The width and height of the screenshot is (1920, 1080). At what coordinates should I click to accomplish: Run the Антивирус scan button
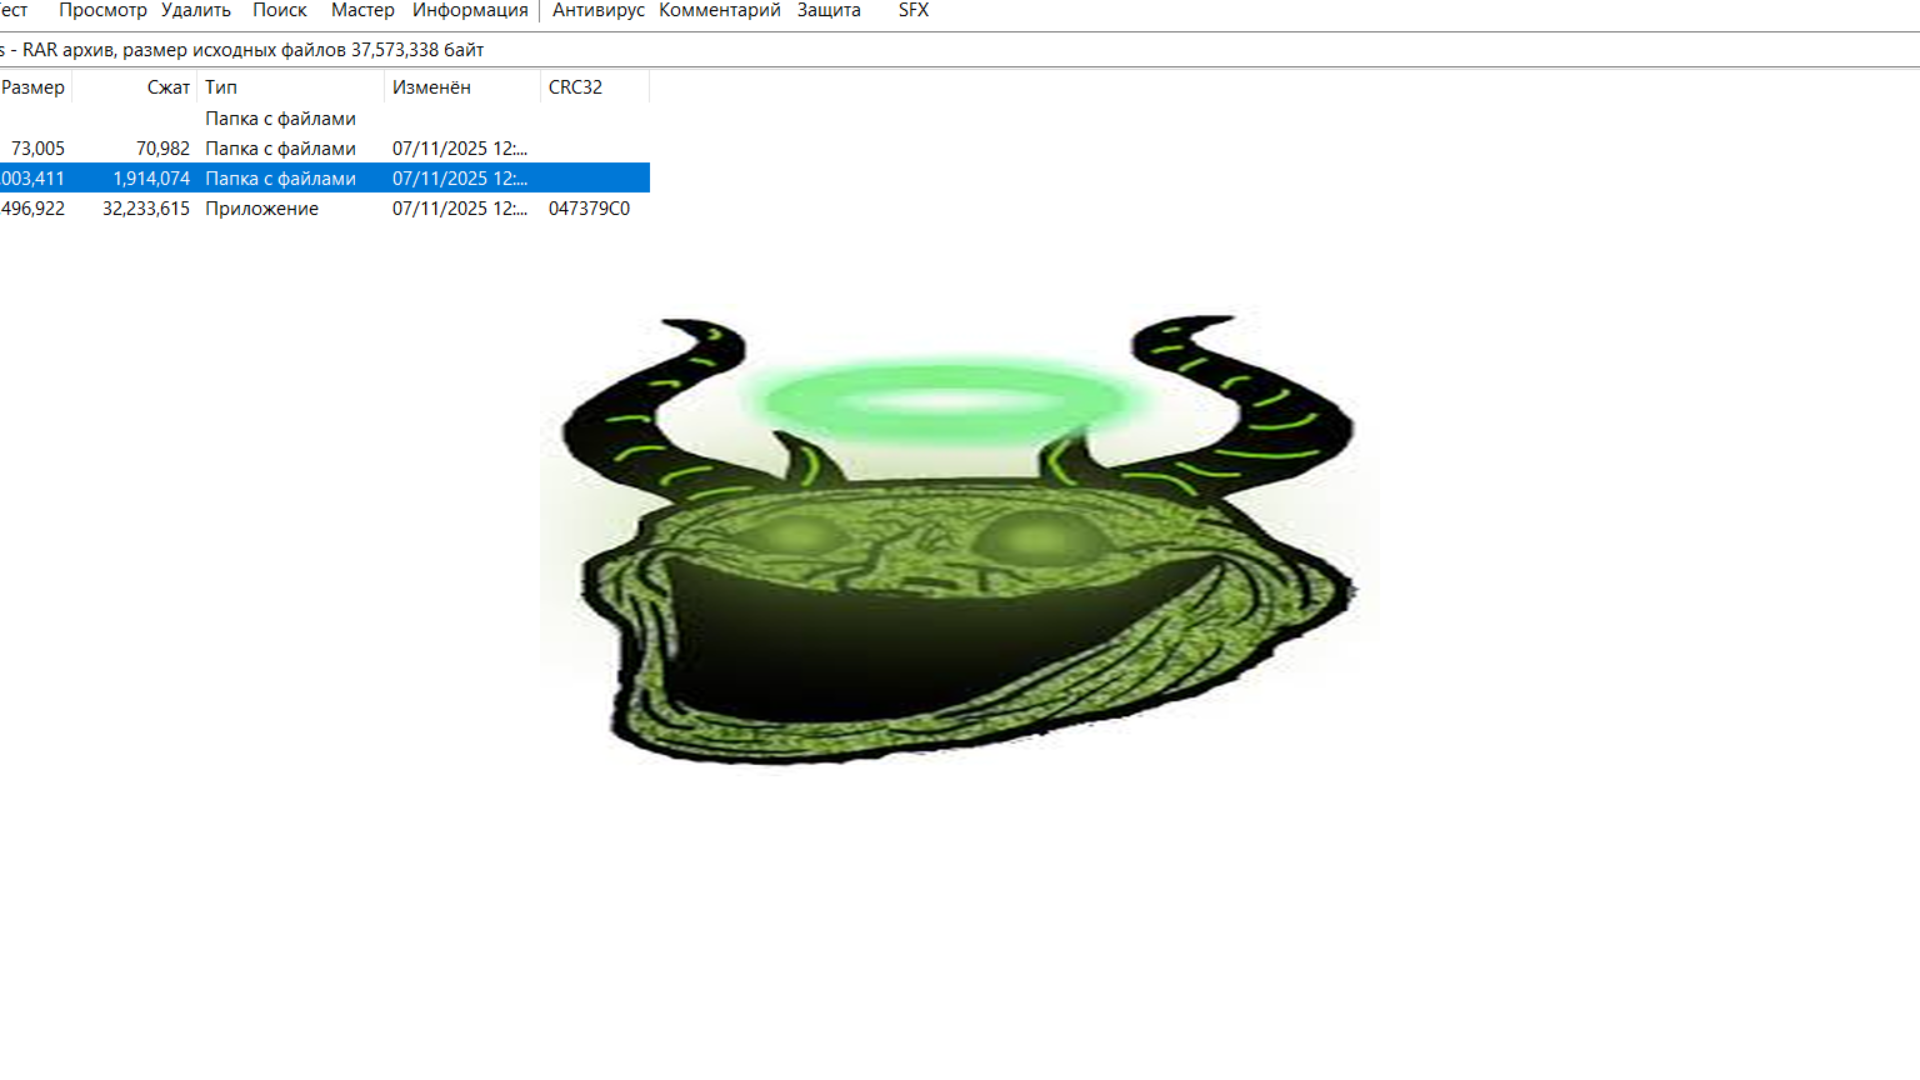click(x=598, y=11)
